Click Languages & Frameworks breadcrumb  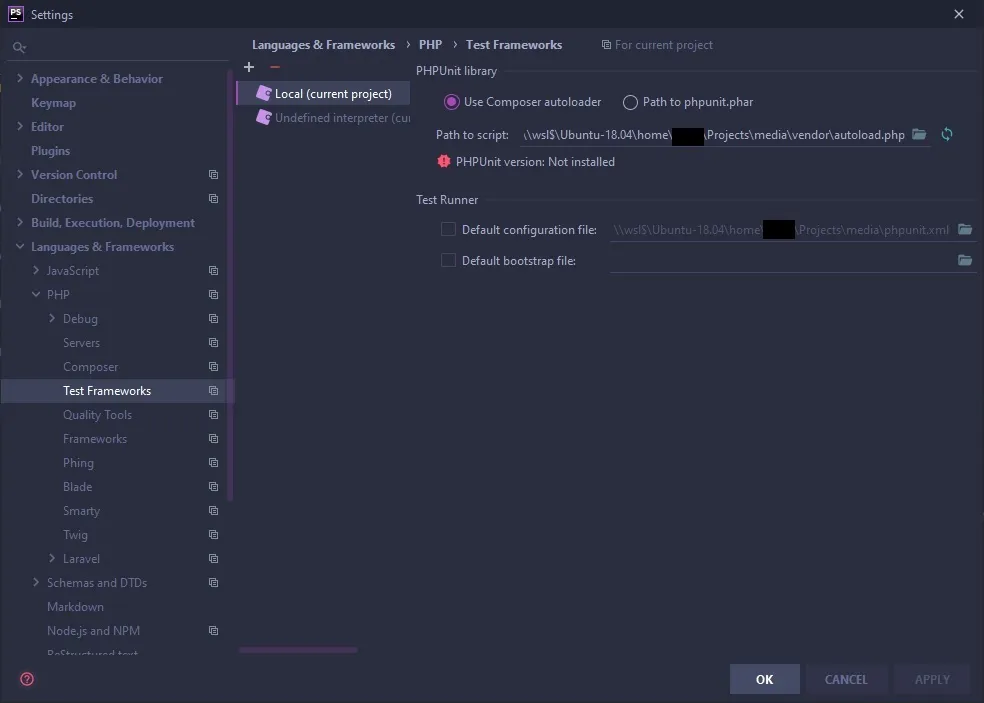click(x=323, y=45)
